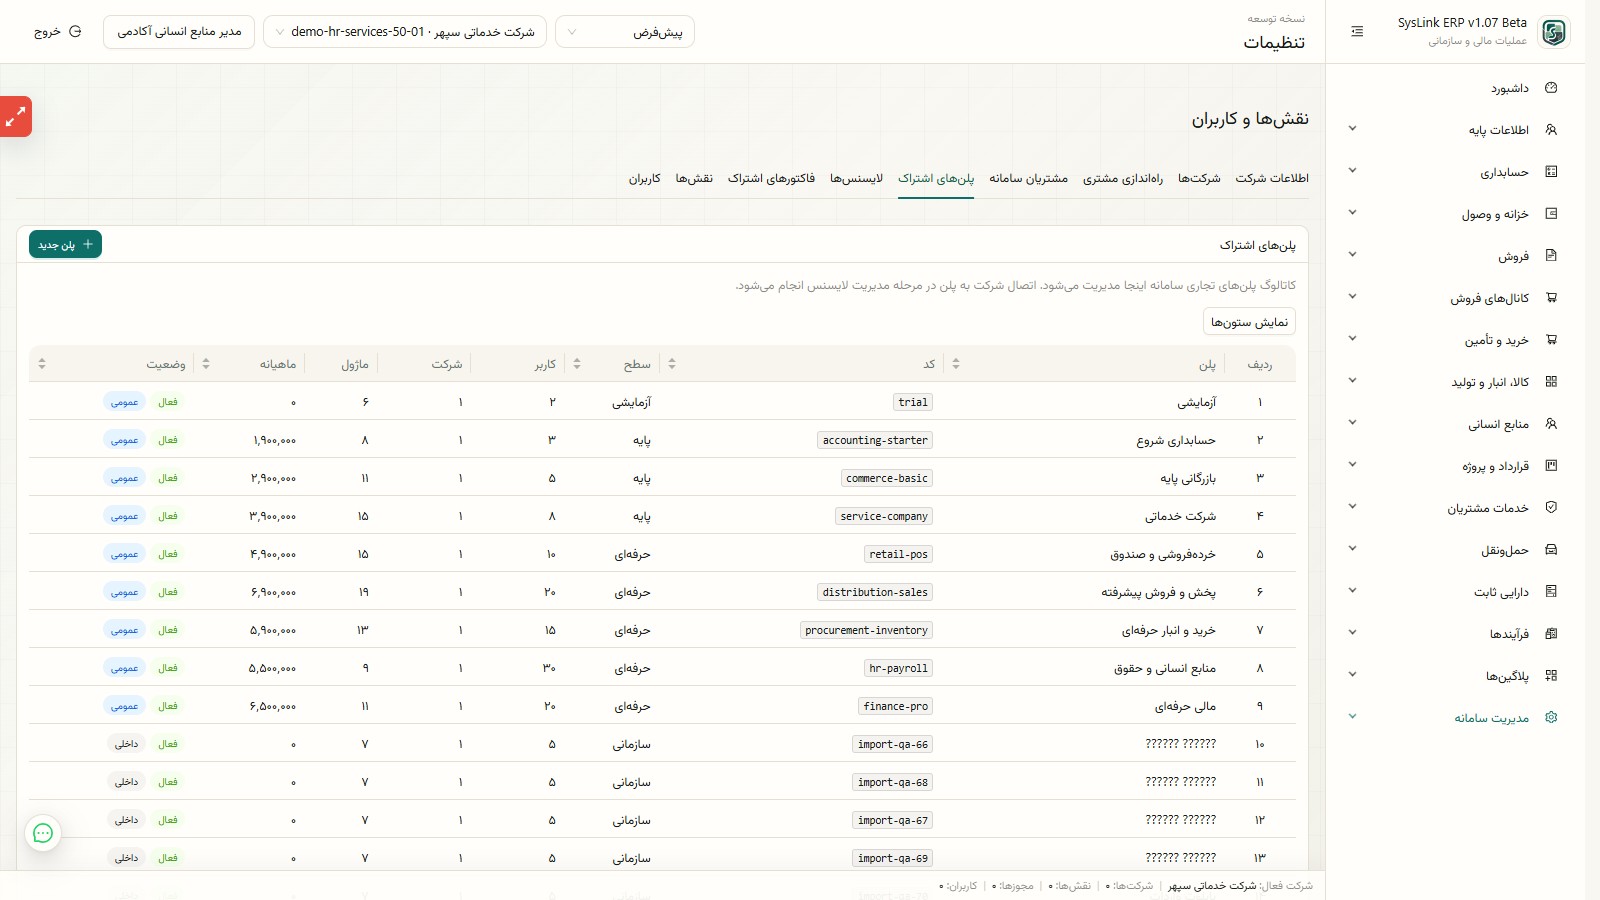Screen dimensions: 1600x900
Task: Click the کالا، انبار و تولید grid icon
Action: click(x=1551, y=382)
